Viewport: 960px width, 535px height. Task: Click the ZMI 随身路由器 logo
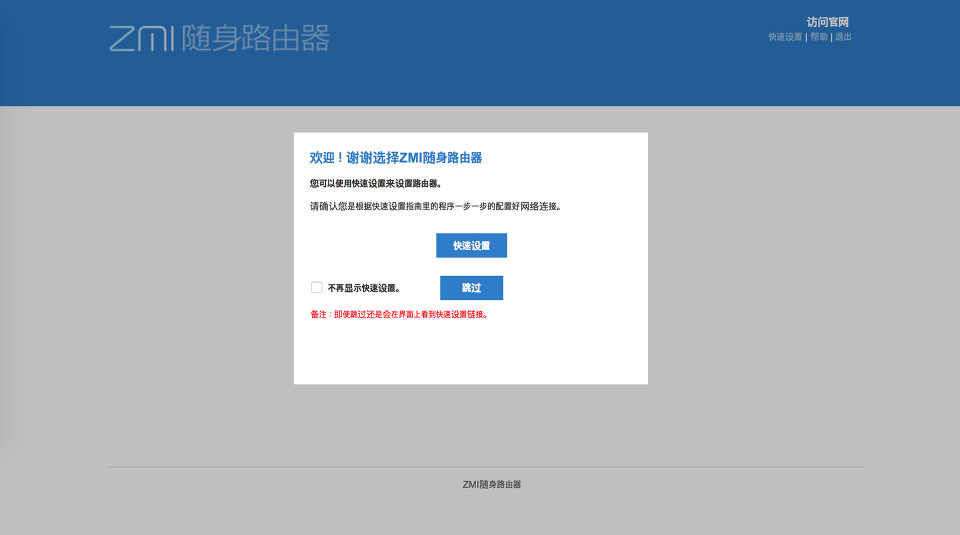tap(219, 38)
